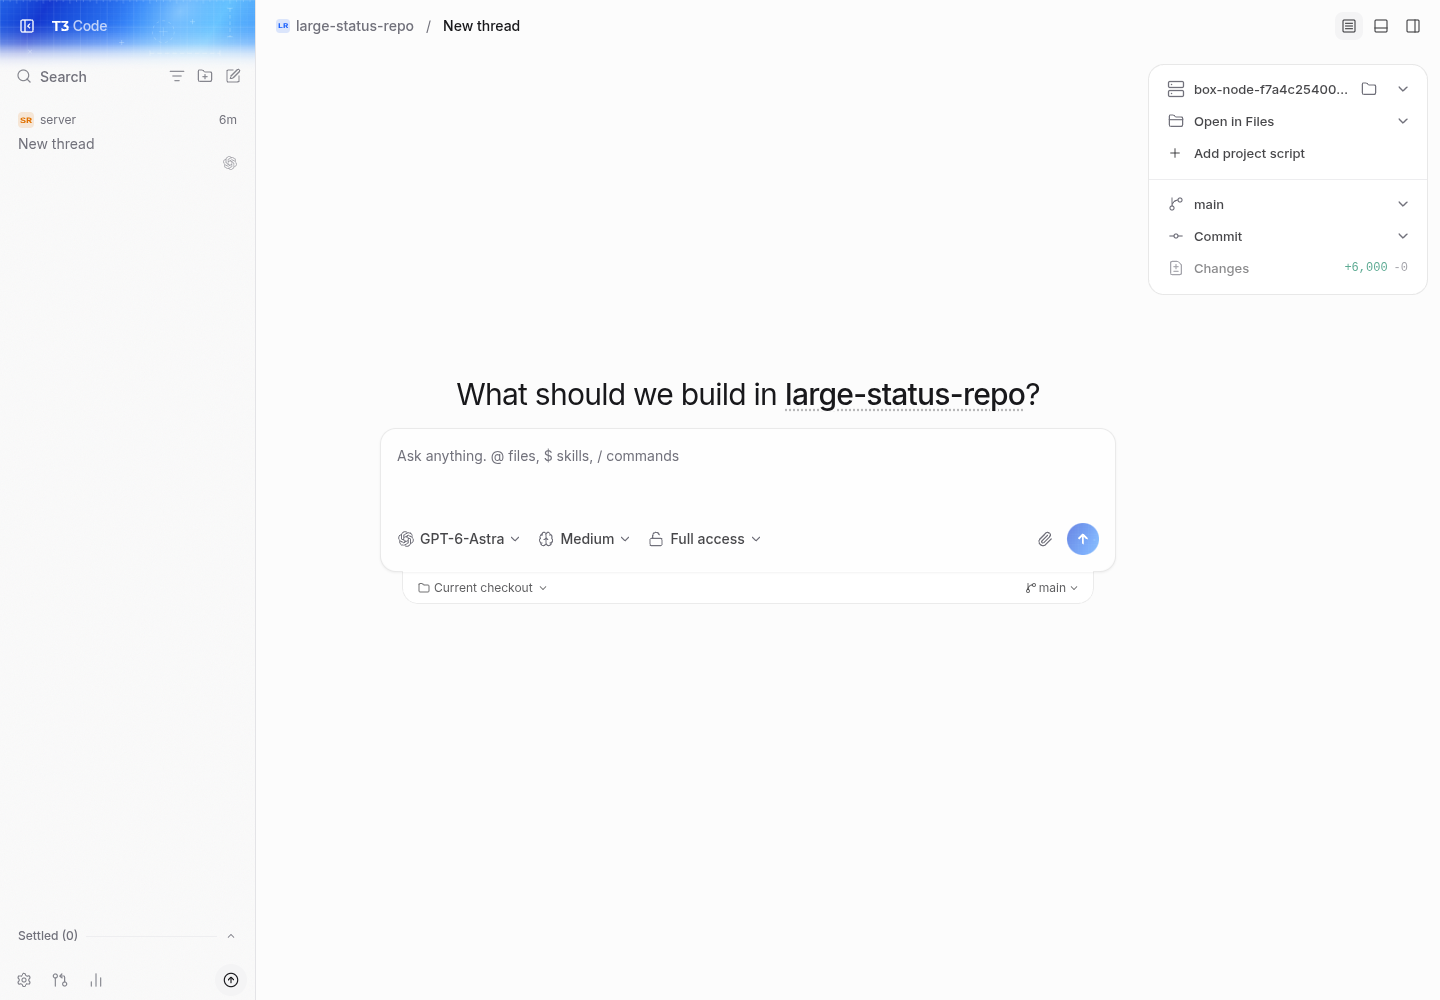Screen dimensions: 1440x1000
Task: Click the SR server project badge
Action: pos(26,120)
